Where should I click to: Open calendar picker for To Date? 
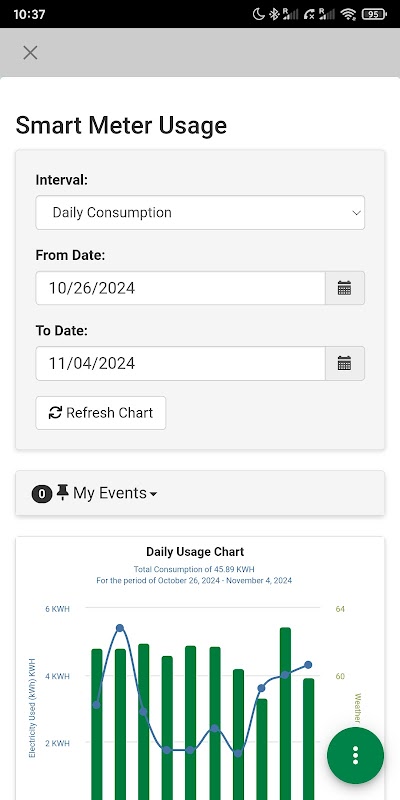pos(344,363)
